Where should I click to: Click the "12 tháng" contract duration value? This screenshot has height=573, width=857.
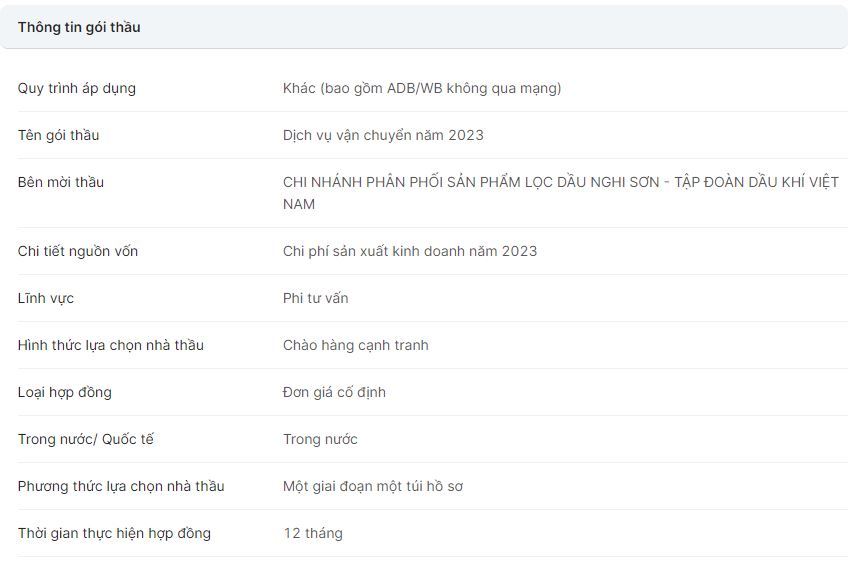point(313,533)
